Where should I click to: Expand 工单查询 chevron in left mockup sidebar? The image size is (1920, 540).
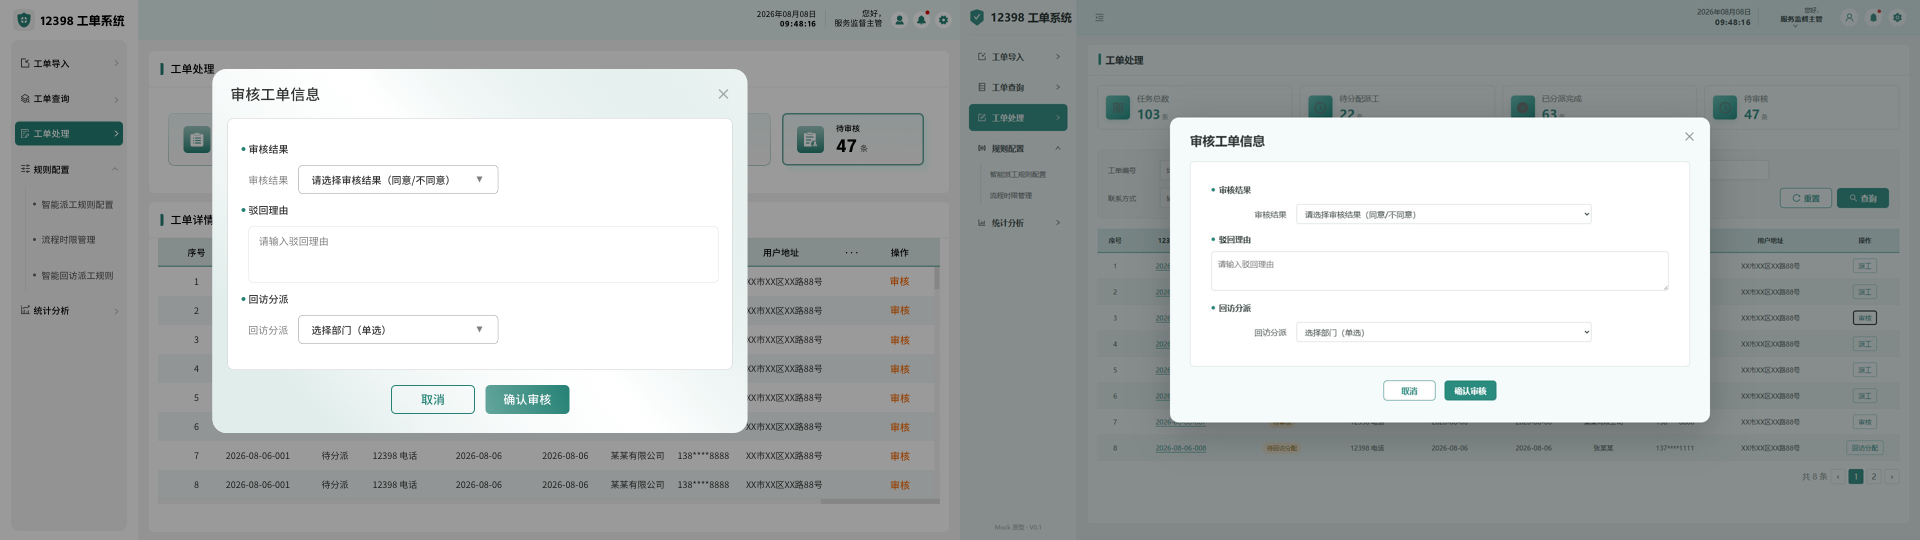116,99
